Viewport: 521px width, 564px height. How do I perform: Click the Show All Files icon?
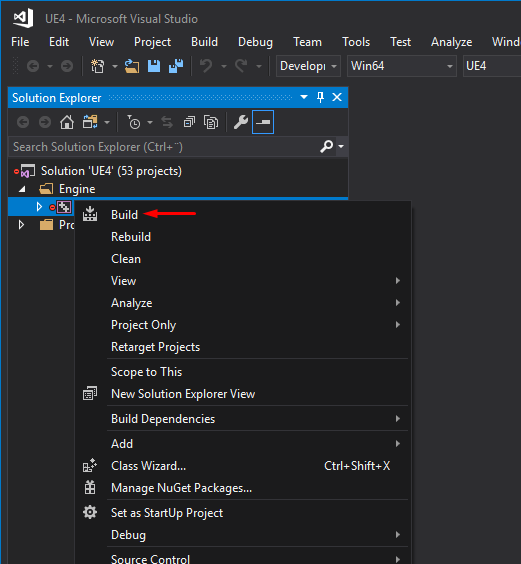point(211,122)
